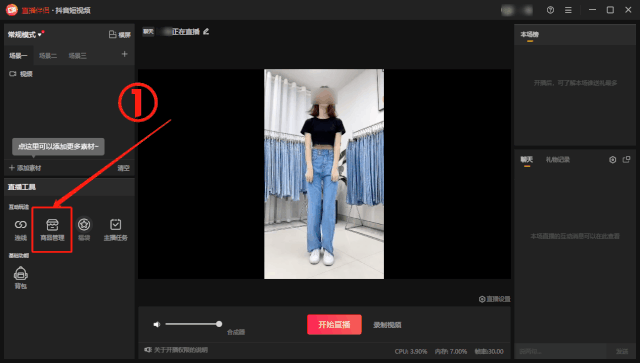Open the 商品管理 product management tool

[x=52, y=229]
